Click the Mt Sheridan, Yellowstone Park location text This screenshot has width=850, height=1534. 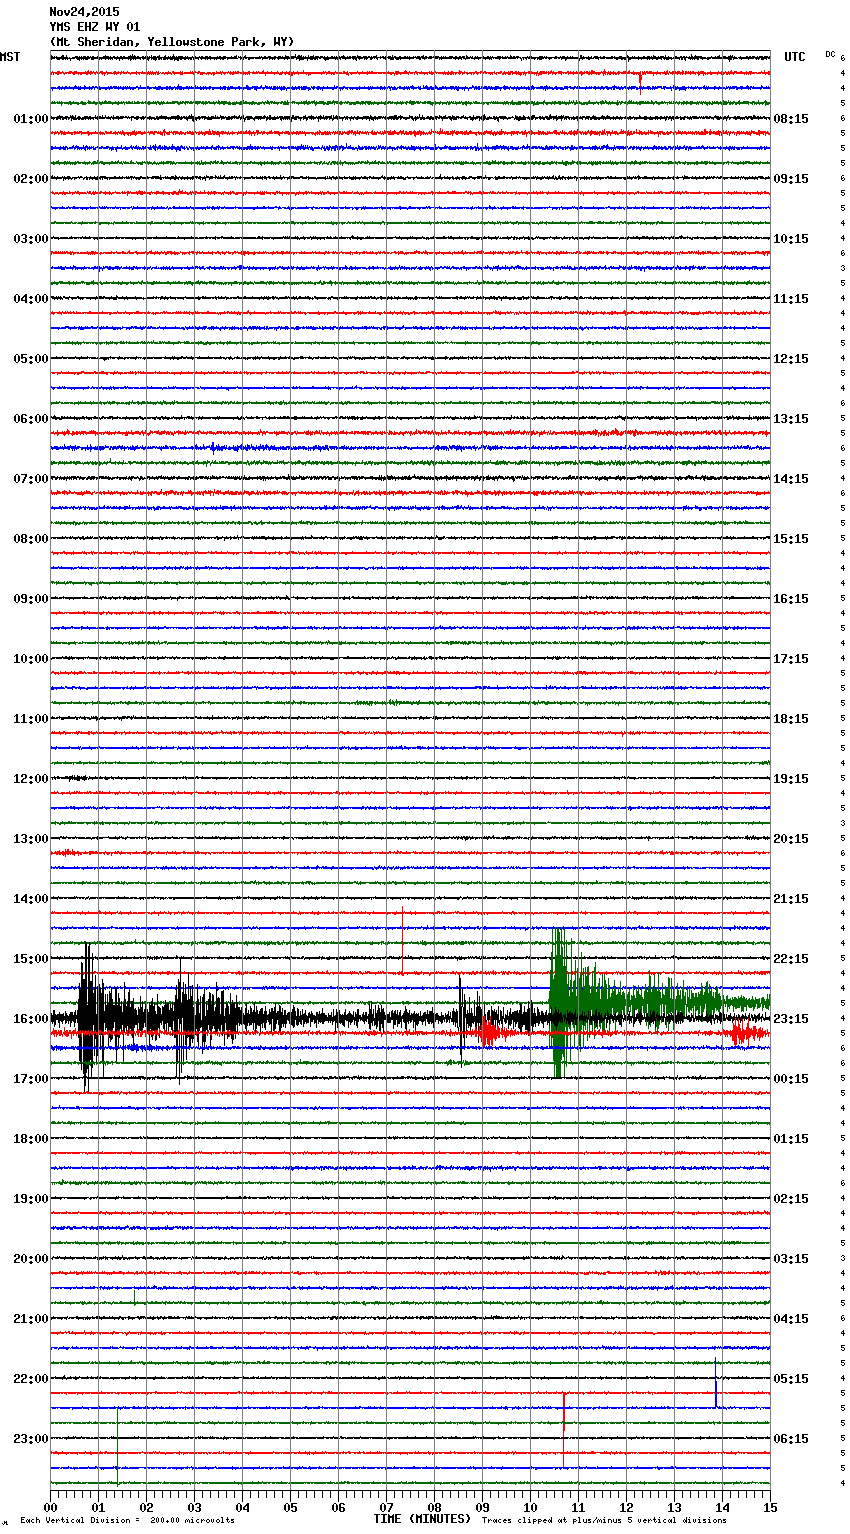point(171,42)
